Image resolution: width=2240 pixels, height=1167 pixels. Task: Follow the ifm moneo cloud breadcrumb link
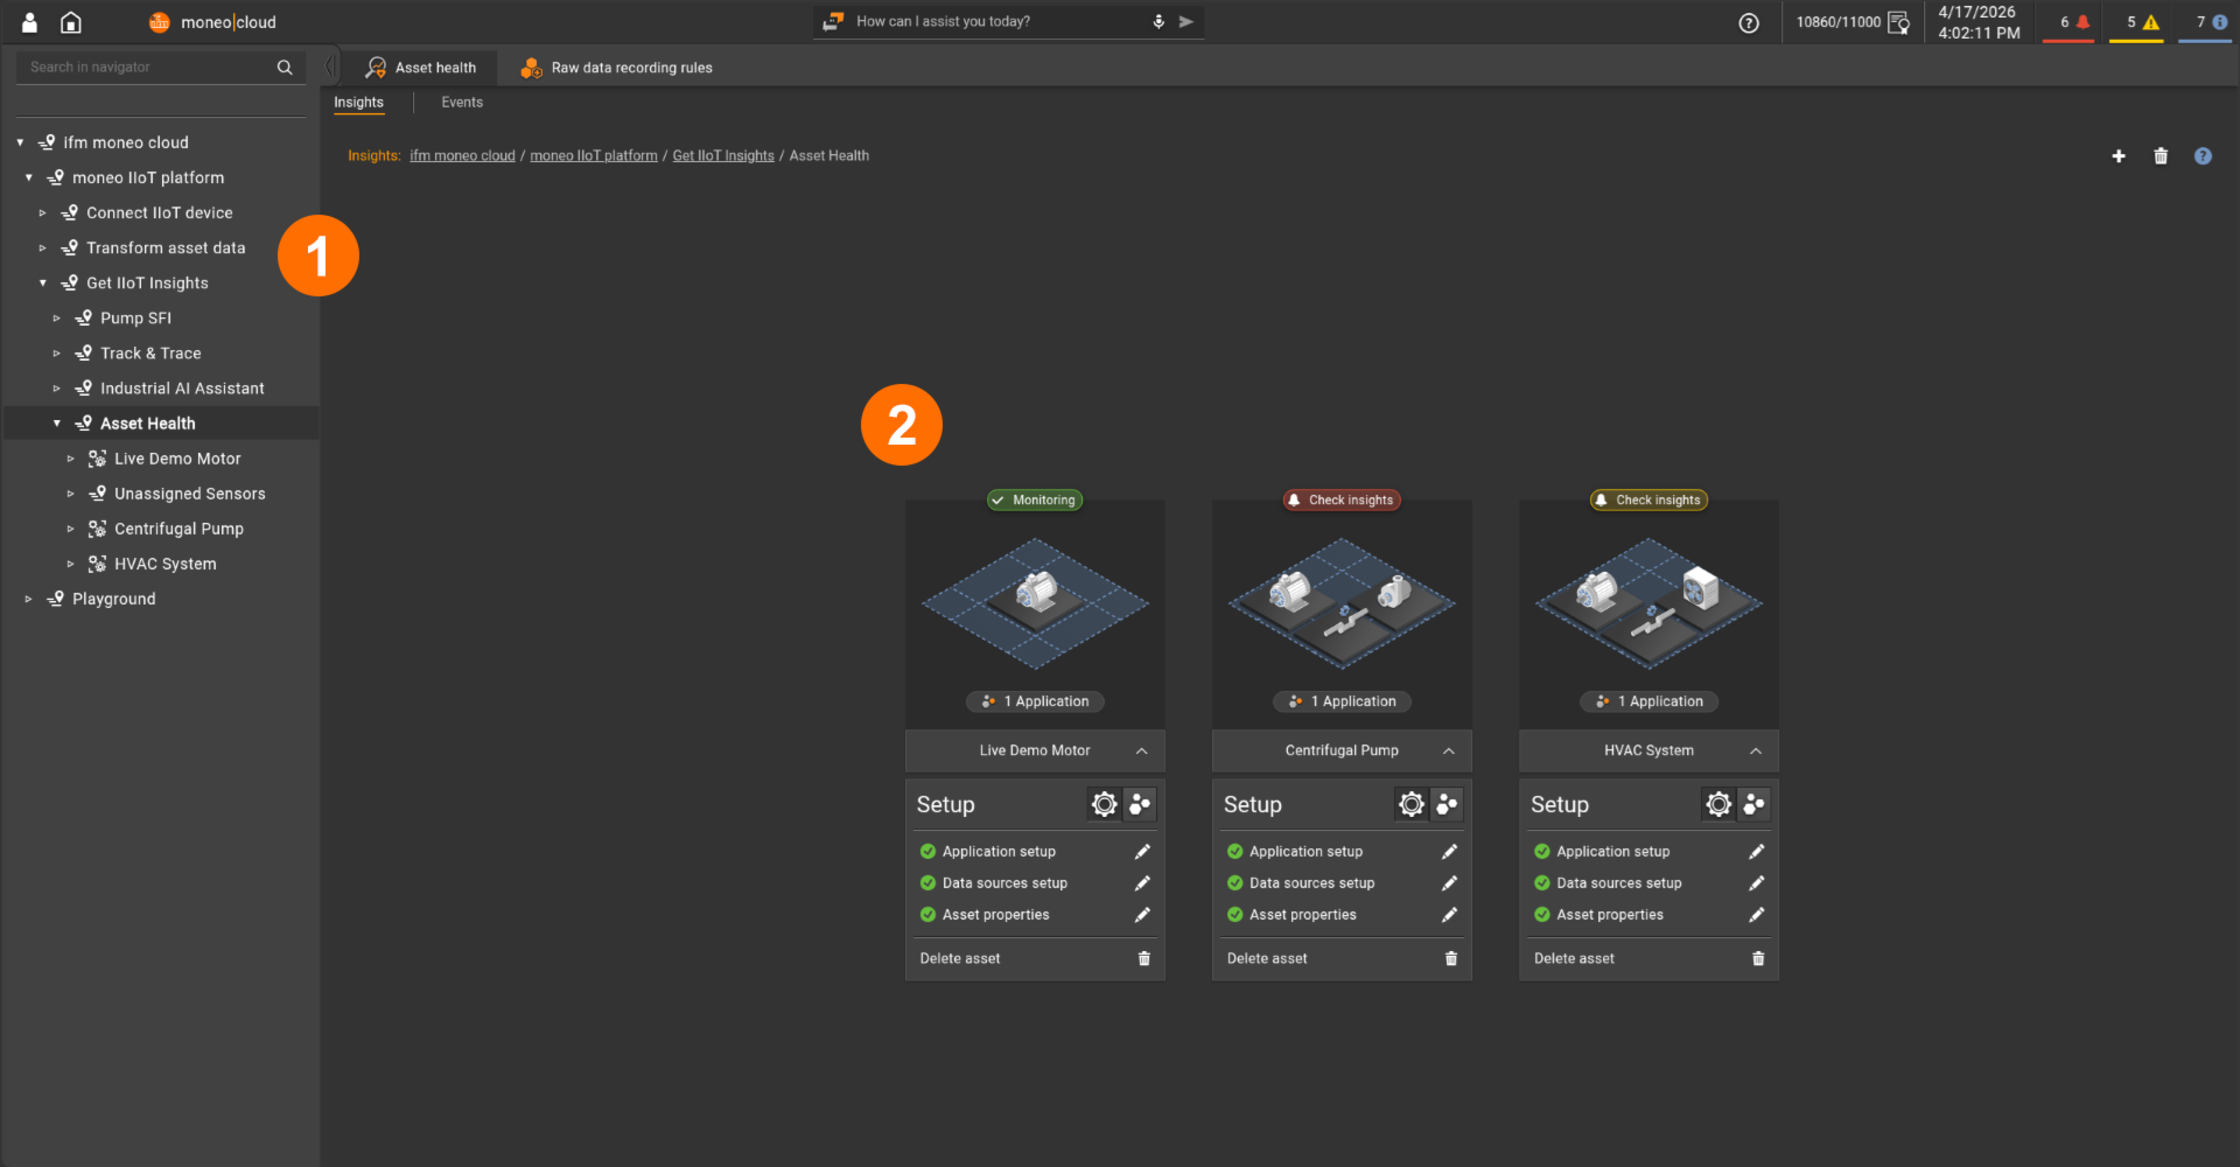[x=462, y=156]
